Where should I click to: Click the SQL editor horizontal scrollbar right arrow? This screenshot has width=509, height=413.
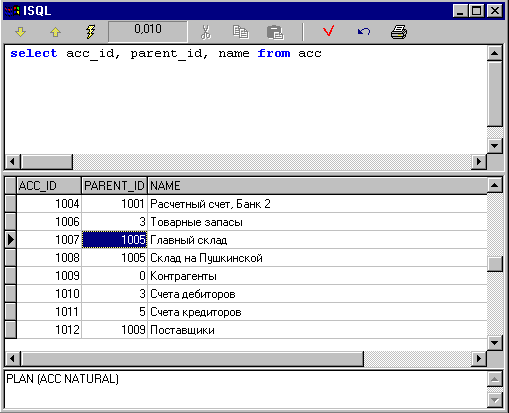pos(479,162)
